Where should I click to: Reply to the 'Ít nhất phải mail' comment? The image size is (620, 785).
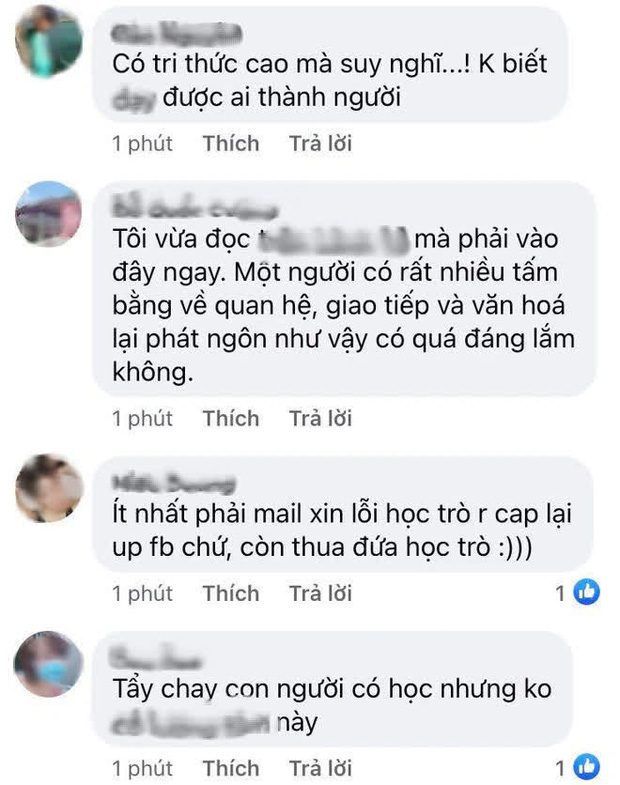point(321,594)
